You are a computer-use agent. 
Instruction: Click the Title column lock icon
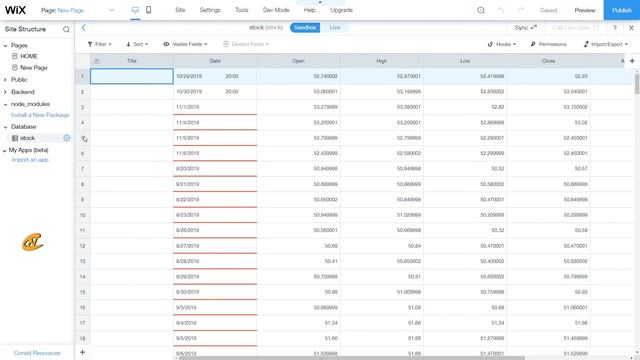[x=97, y=61]
